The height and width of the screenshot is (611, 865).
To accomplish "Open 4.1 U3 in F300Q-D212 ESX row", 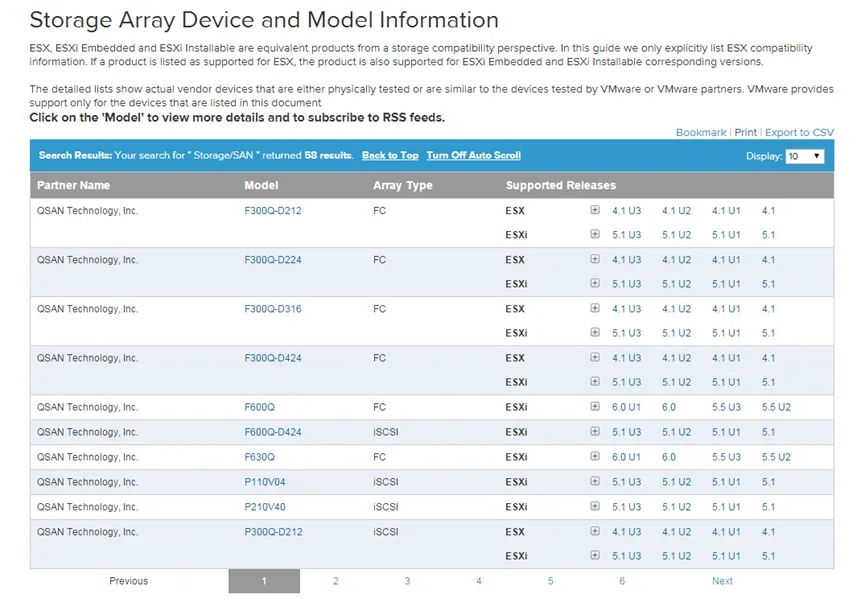I will pos(626,211).
